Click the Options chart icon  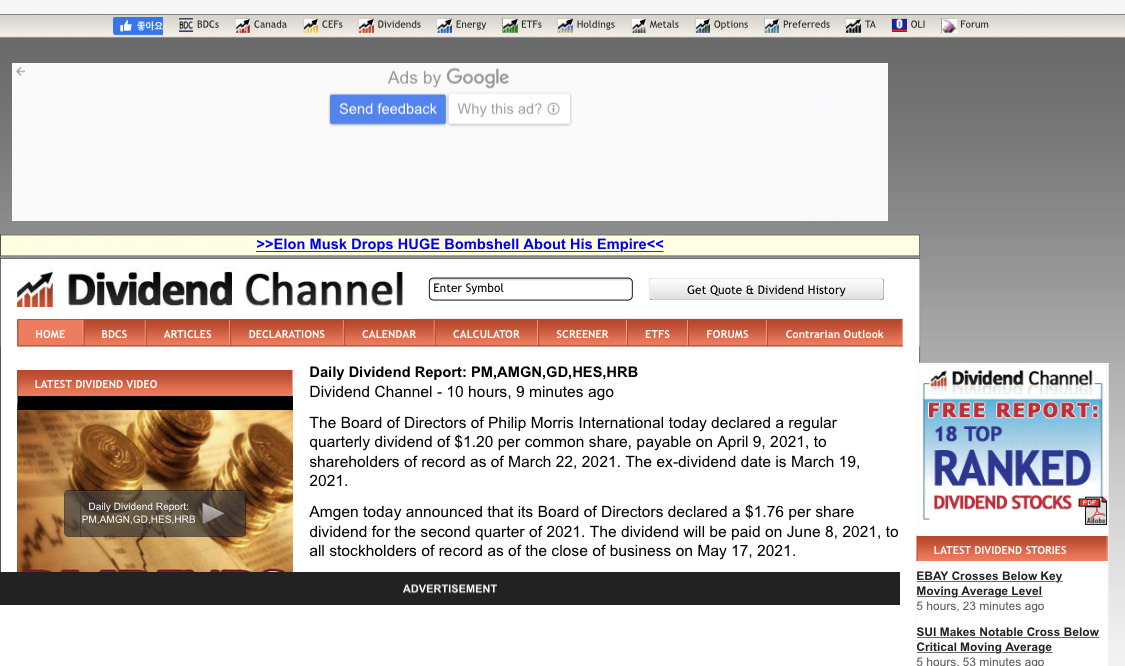(x=702, y=26)
